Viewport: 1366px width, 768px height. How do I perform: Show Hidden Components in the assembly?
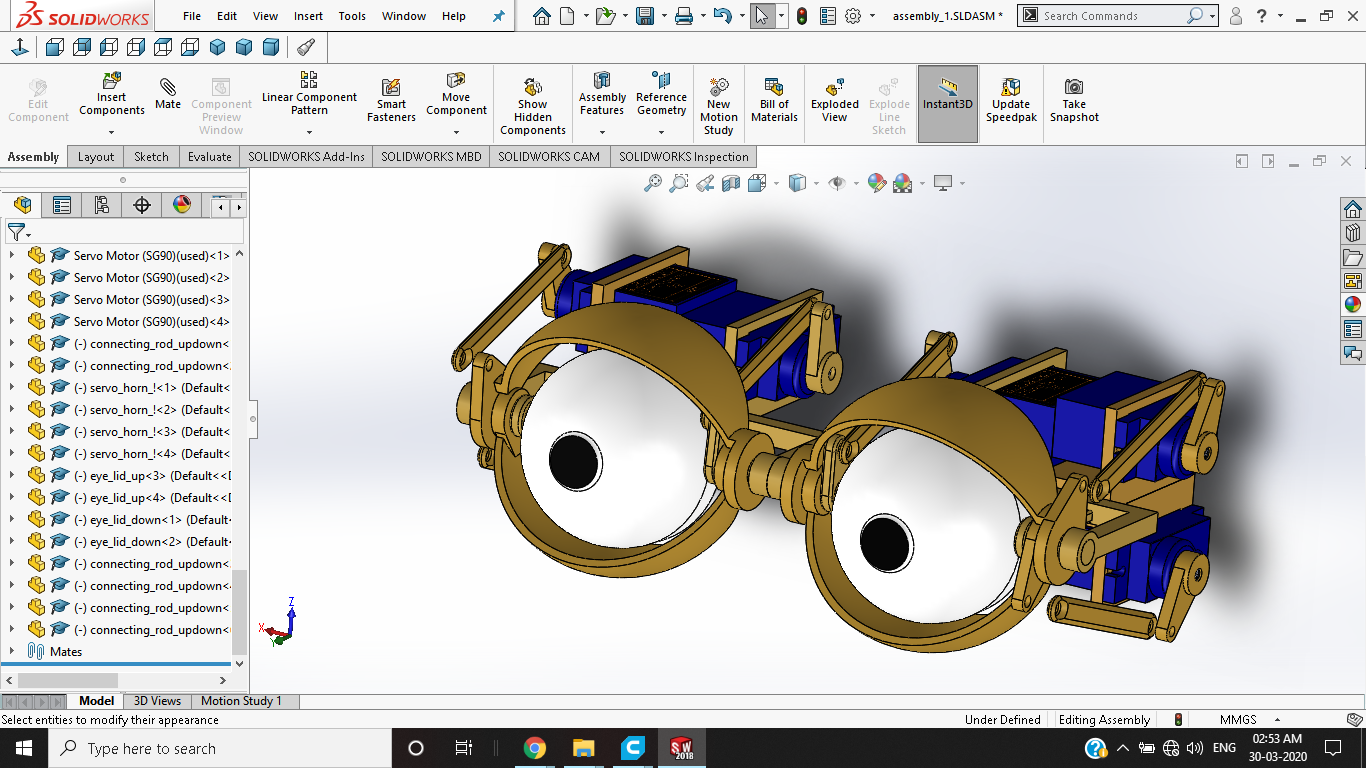pyautogui.click(x=532, y=100)
